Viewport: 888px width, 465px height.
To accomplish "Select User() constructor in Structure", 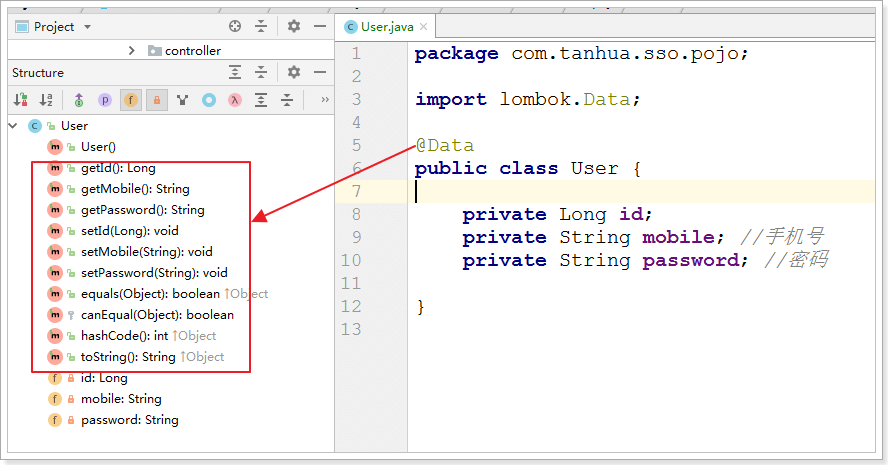I will click(99, 147).
